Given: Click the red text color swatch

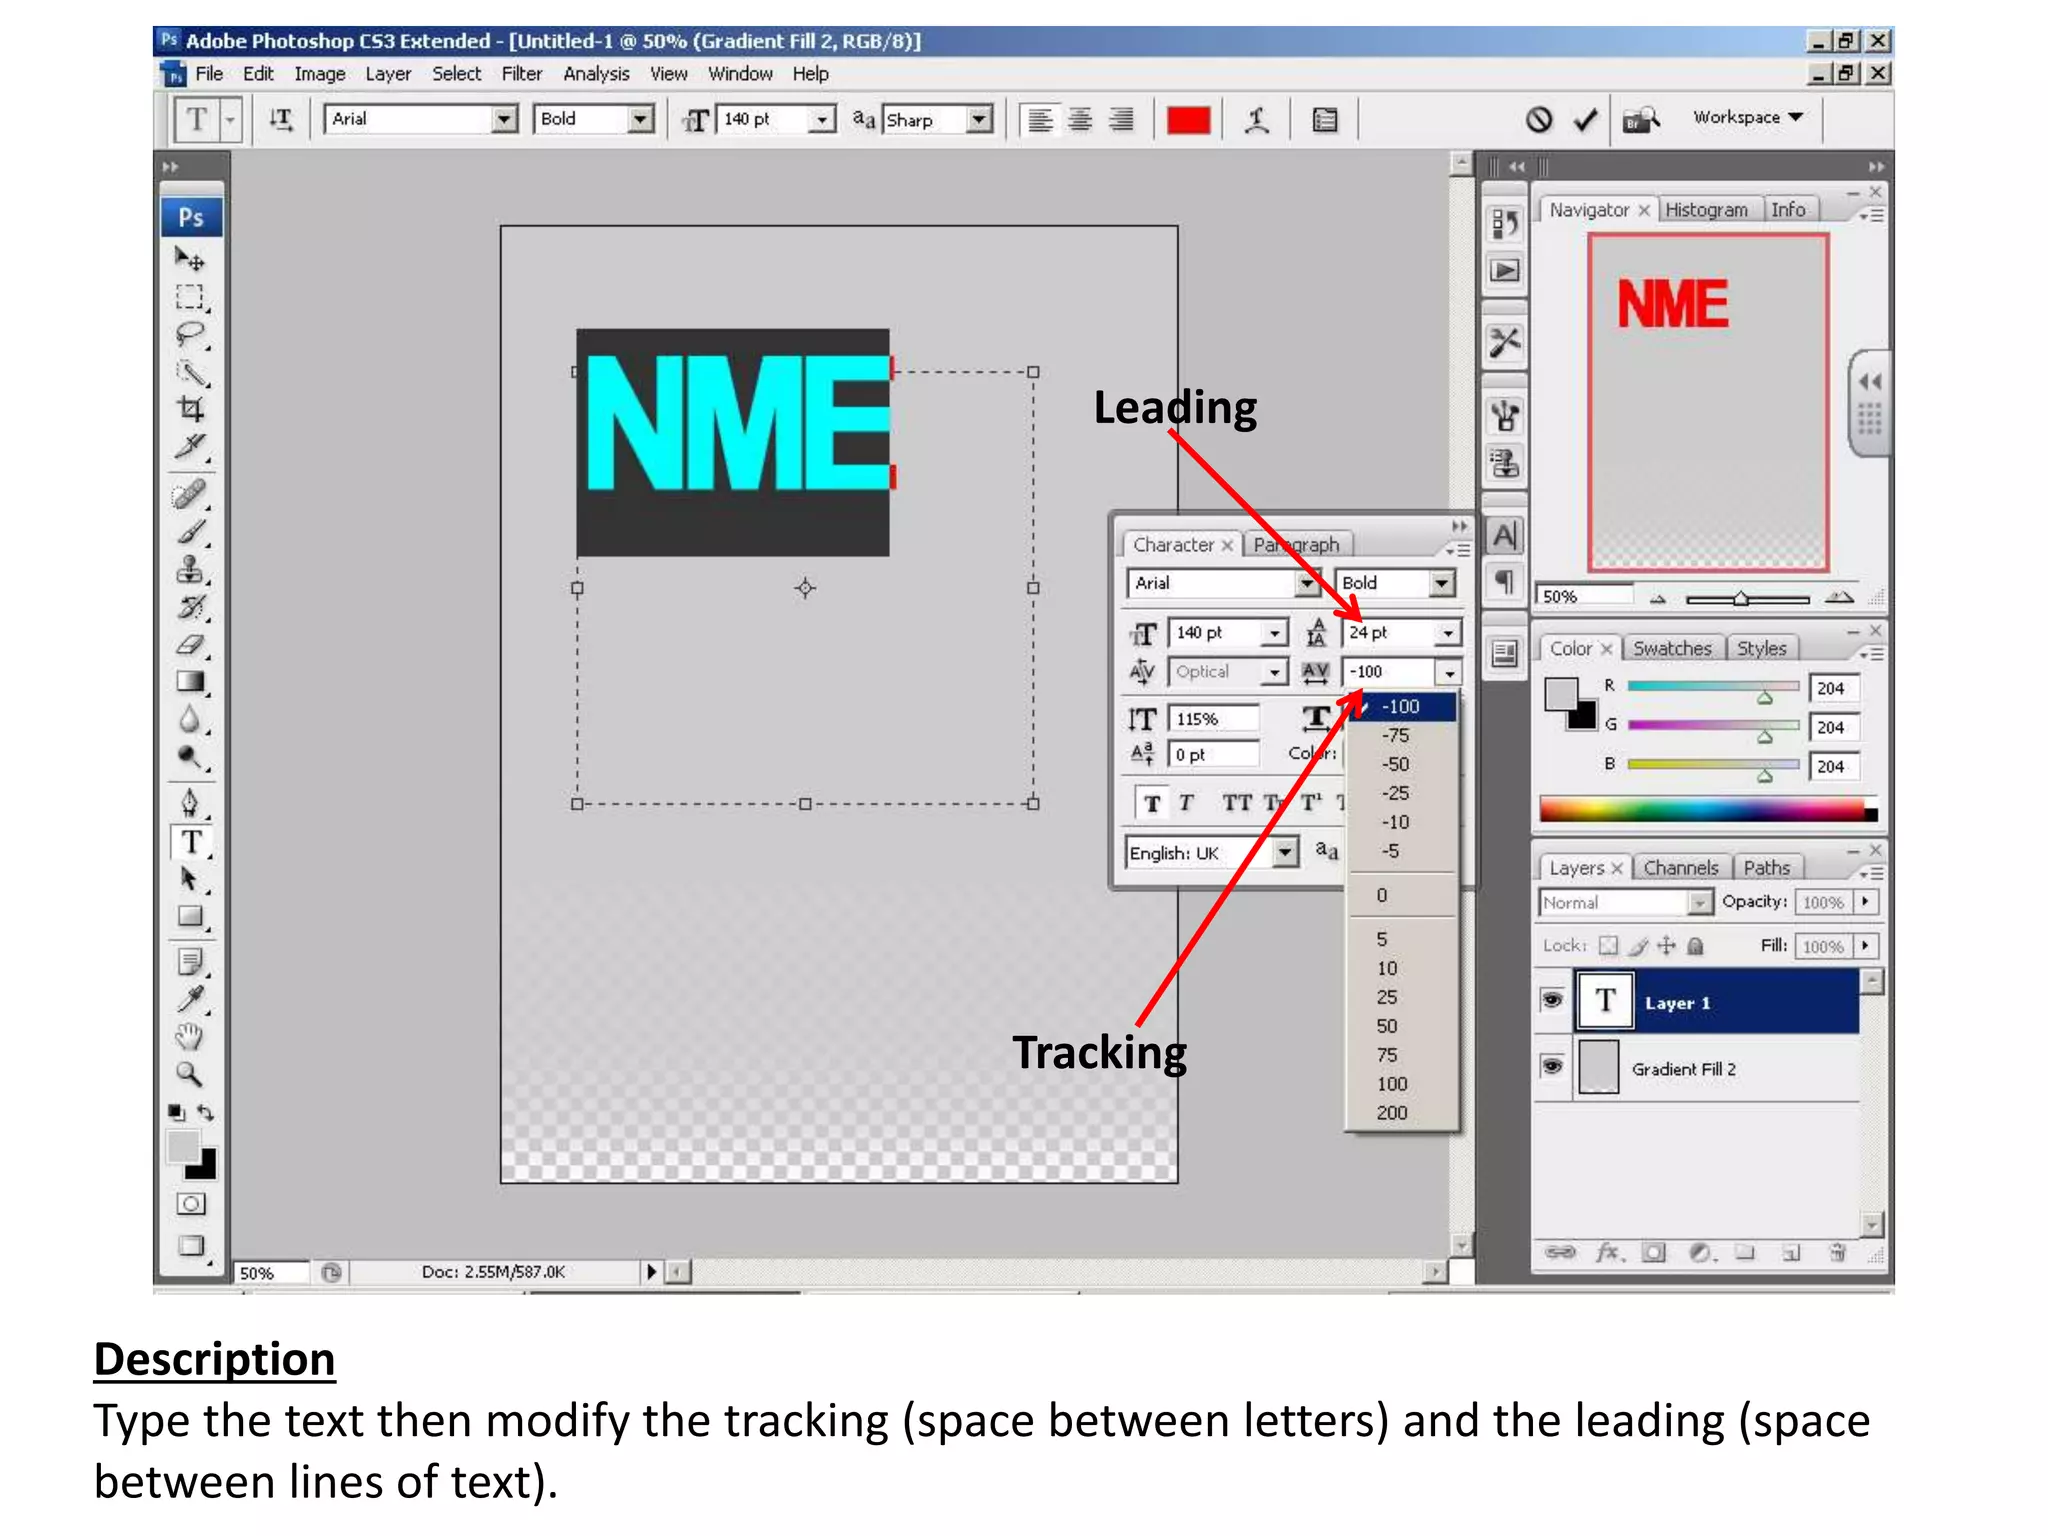Looking at the screenshot, I should pyautogui.click(x=1188, y=120).
